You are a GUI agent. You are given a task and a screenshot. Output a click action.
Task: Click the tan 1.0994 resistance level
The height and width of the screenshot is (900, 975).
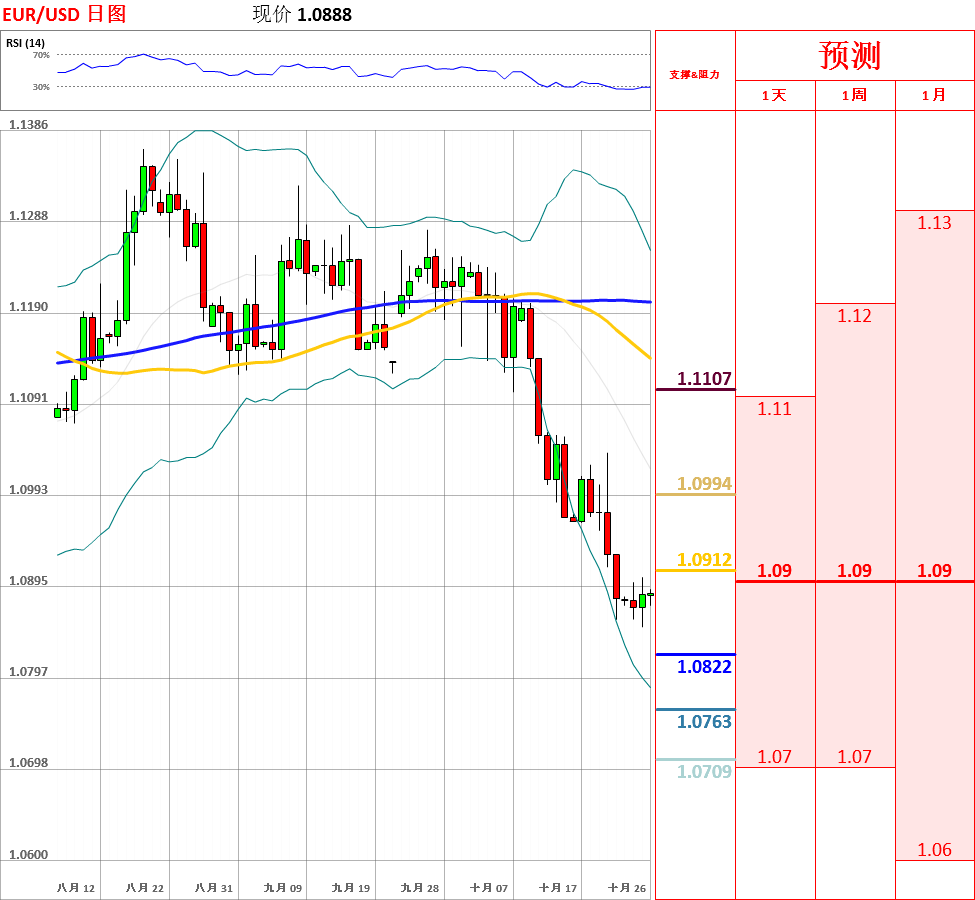pos(704,484)
